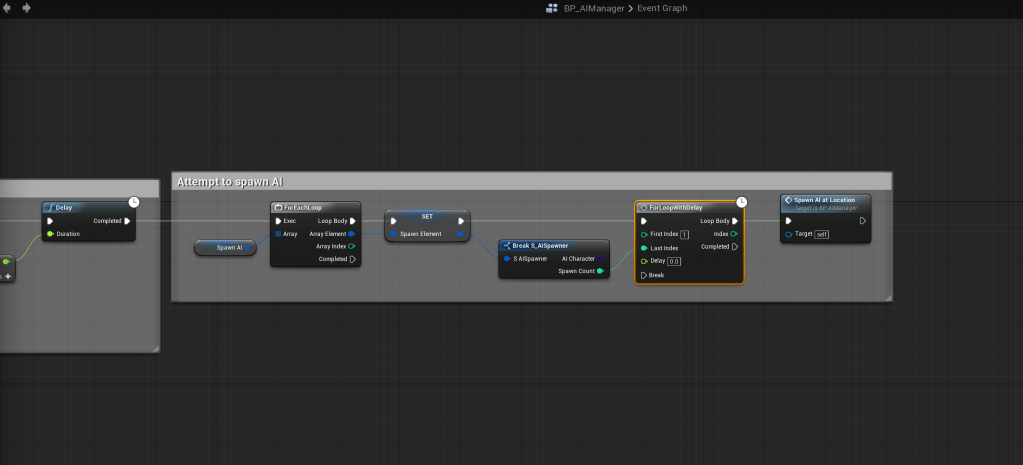Click the Array Index output pin

(352, 246)
